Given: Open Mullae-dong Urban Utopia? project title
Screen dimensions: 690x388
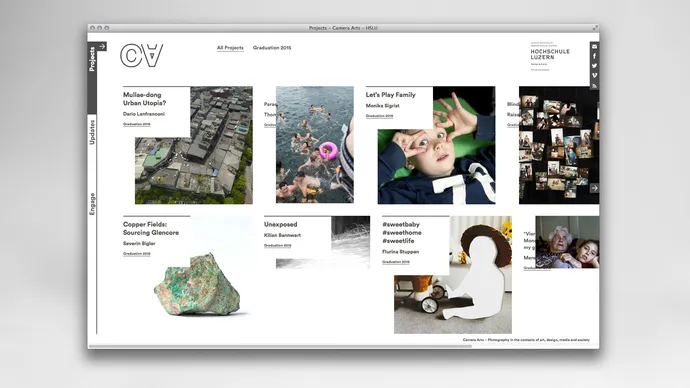Looking at the screenshot, I should coord(144,99).
